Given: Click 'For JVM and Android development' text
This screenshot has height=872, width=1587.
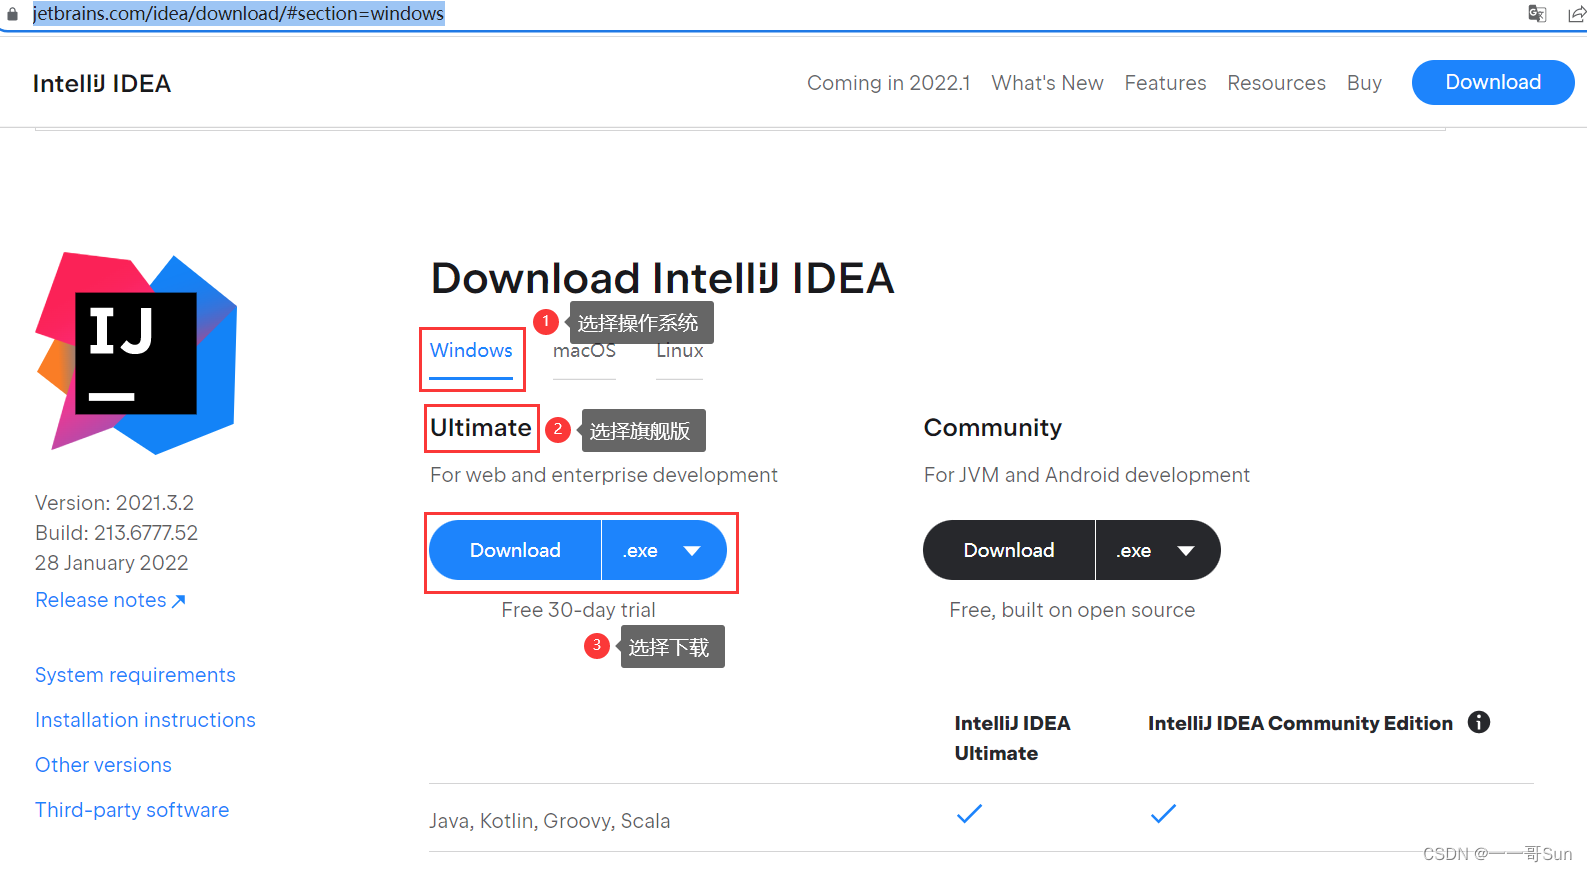Looking at the screenshot, I should [1087, 475].
